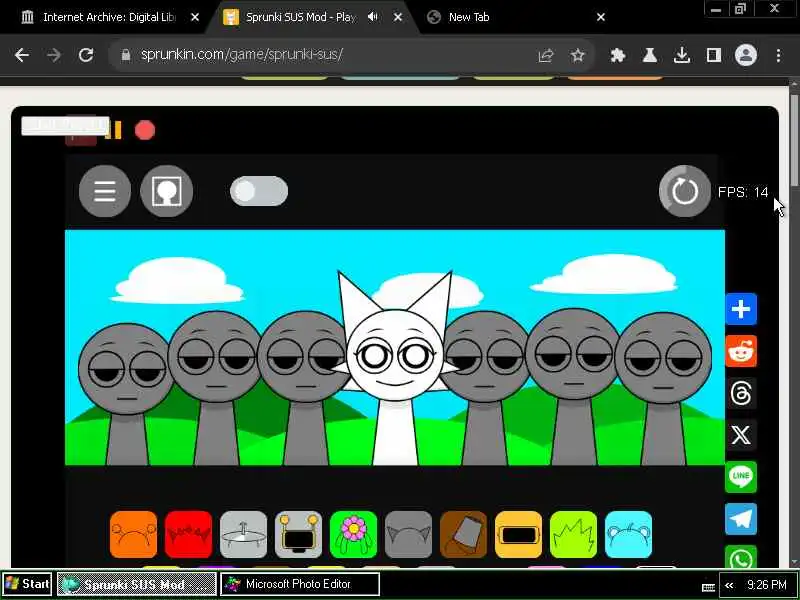Open the Chrome Labs flask icon
The width and height of the screenshot is (800, 600).
coord(649,55)
